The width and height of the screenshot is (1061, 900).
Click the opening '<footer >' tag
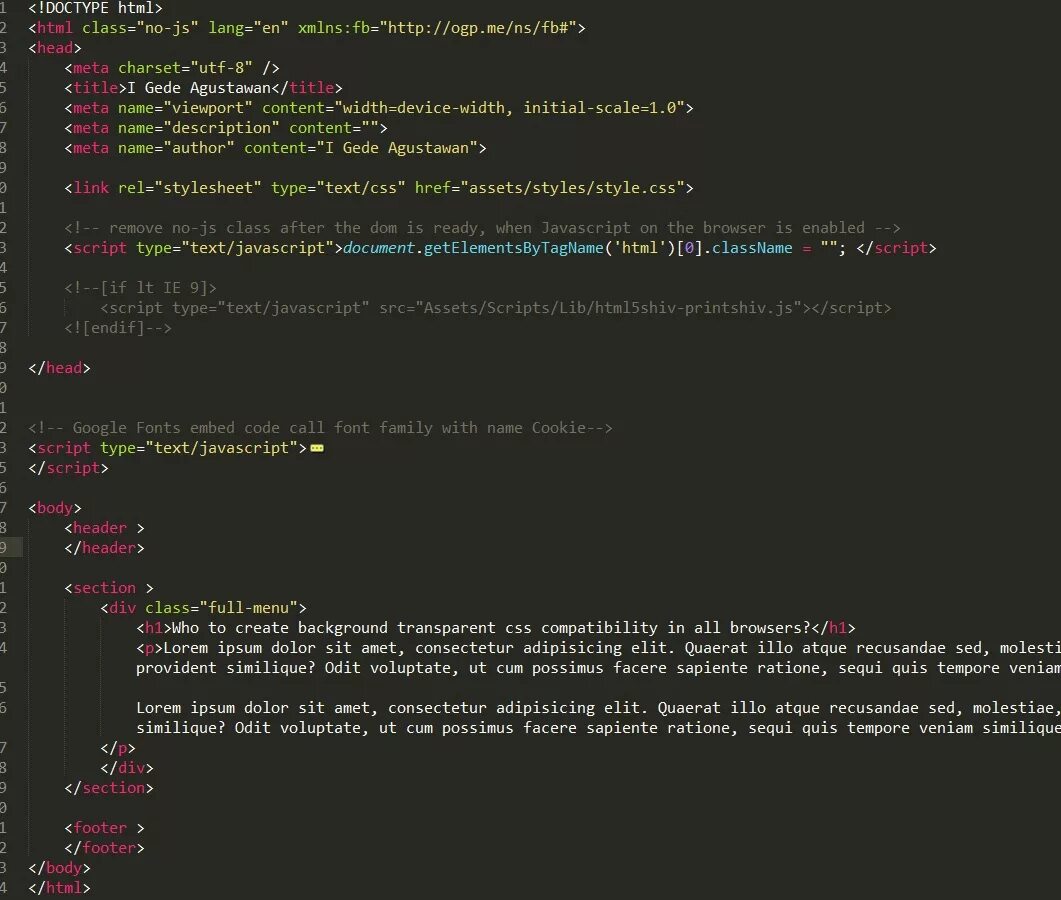[x=105, y=828]
